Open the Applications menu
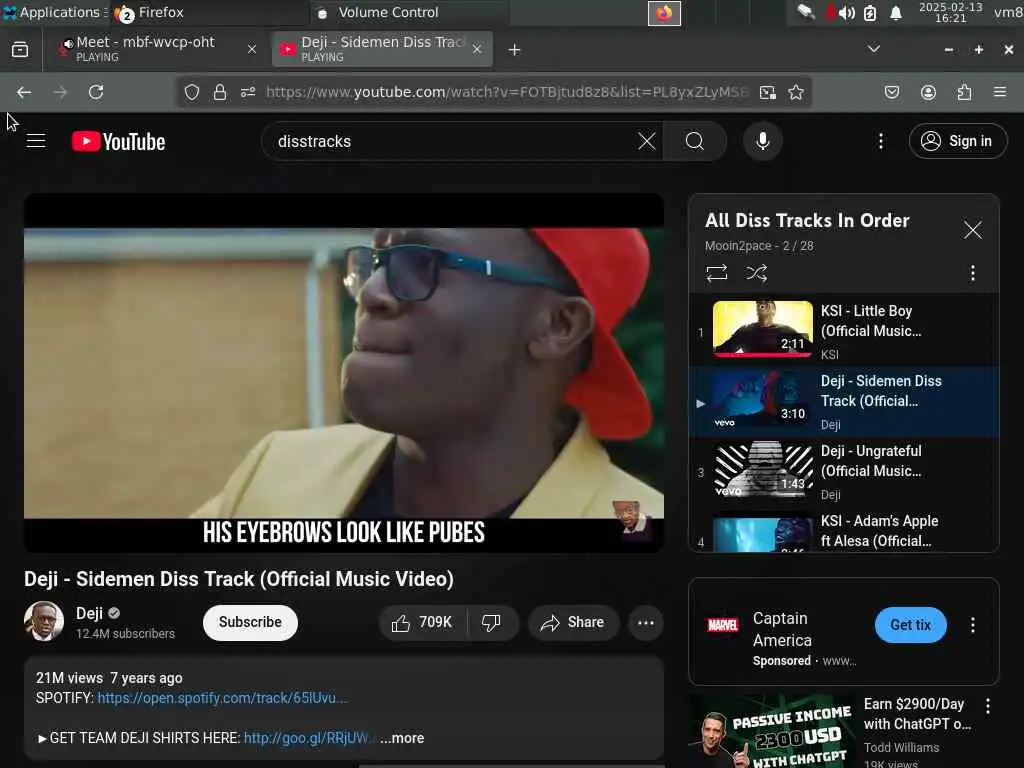The width and height of the screenshot is (1024, 768). click(x=54, y=12)
